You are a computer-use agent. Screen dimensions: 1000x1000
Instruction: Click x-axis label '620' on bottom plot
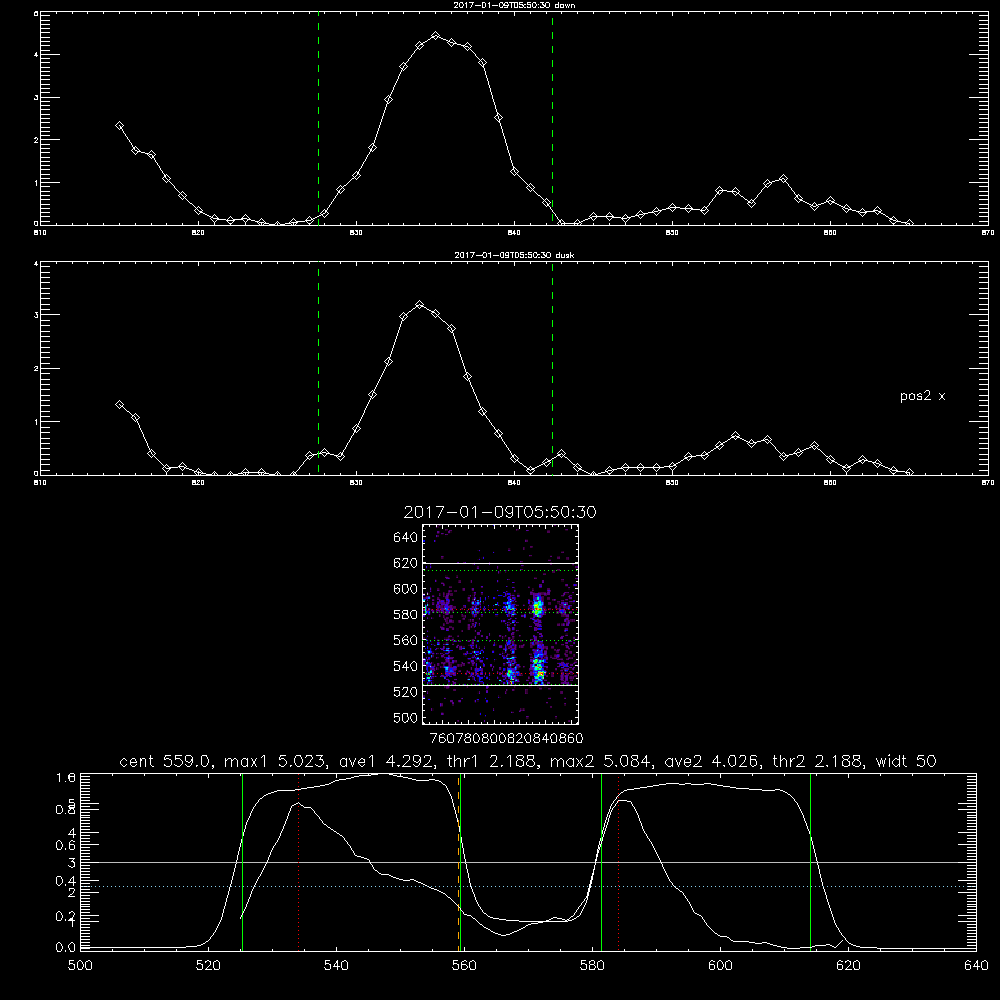coord(848,966)
